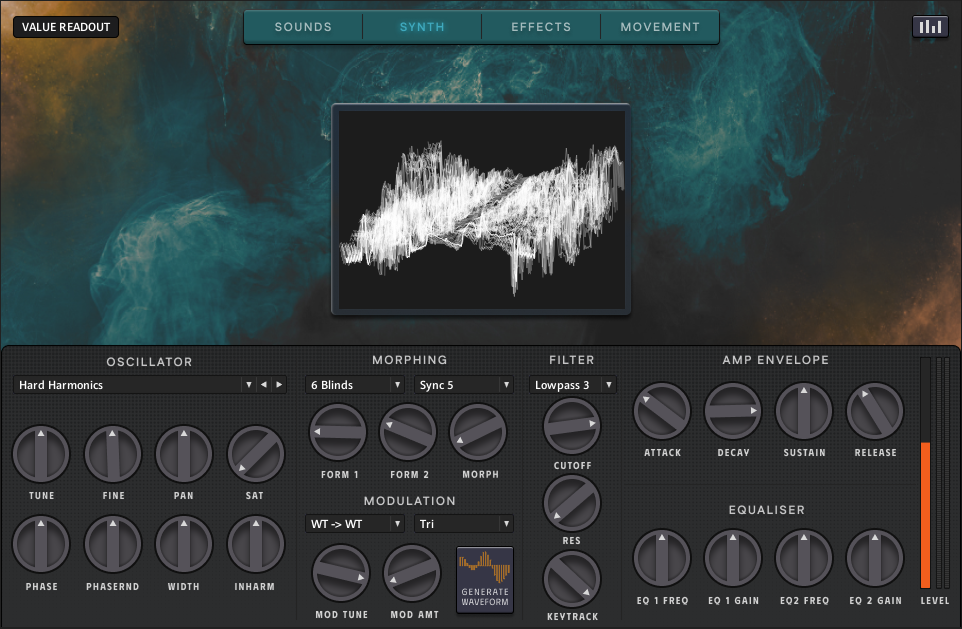Switch to the Effects tab
This screenshot has height=629, width=962.
(541, 27)
